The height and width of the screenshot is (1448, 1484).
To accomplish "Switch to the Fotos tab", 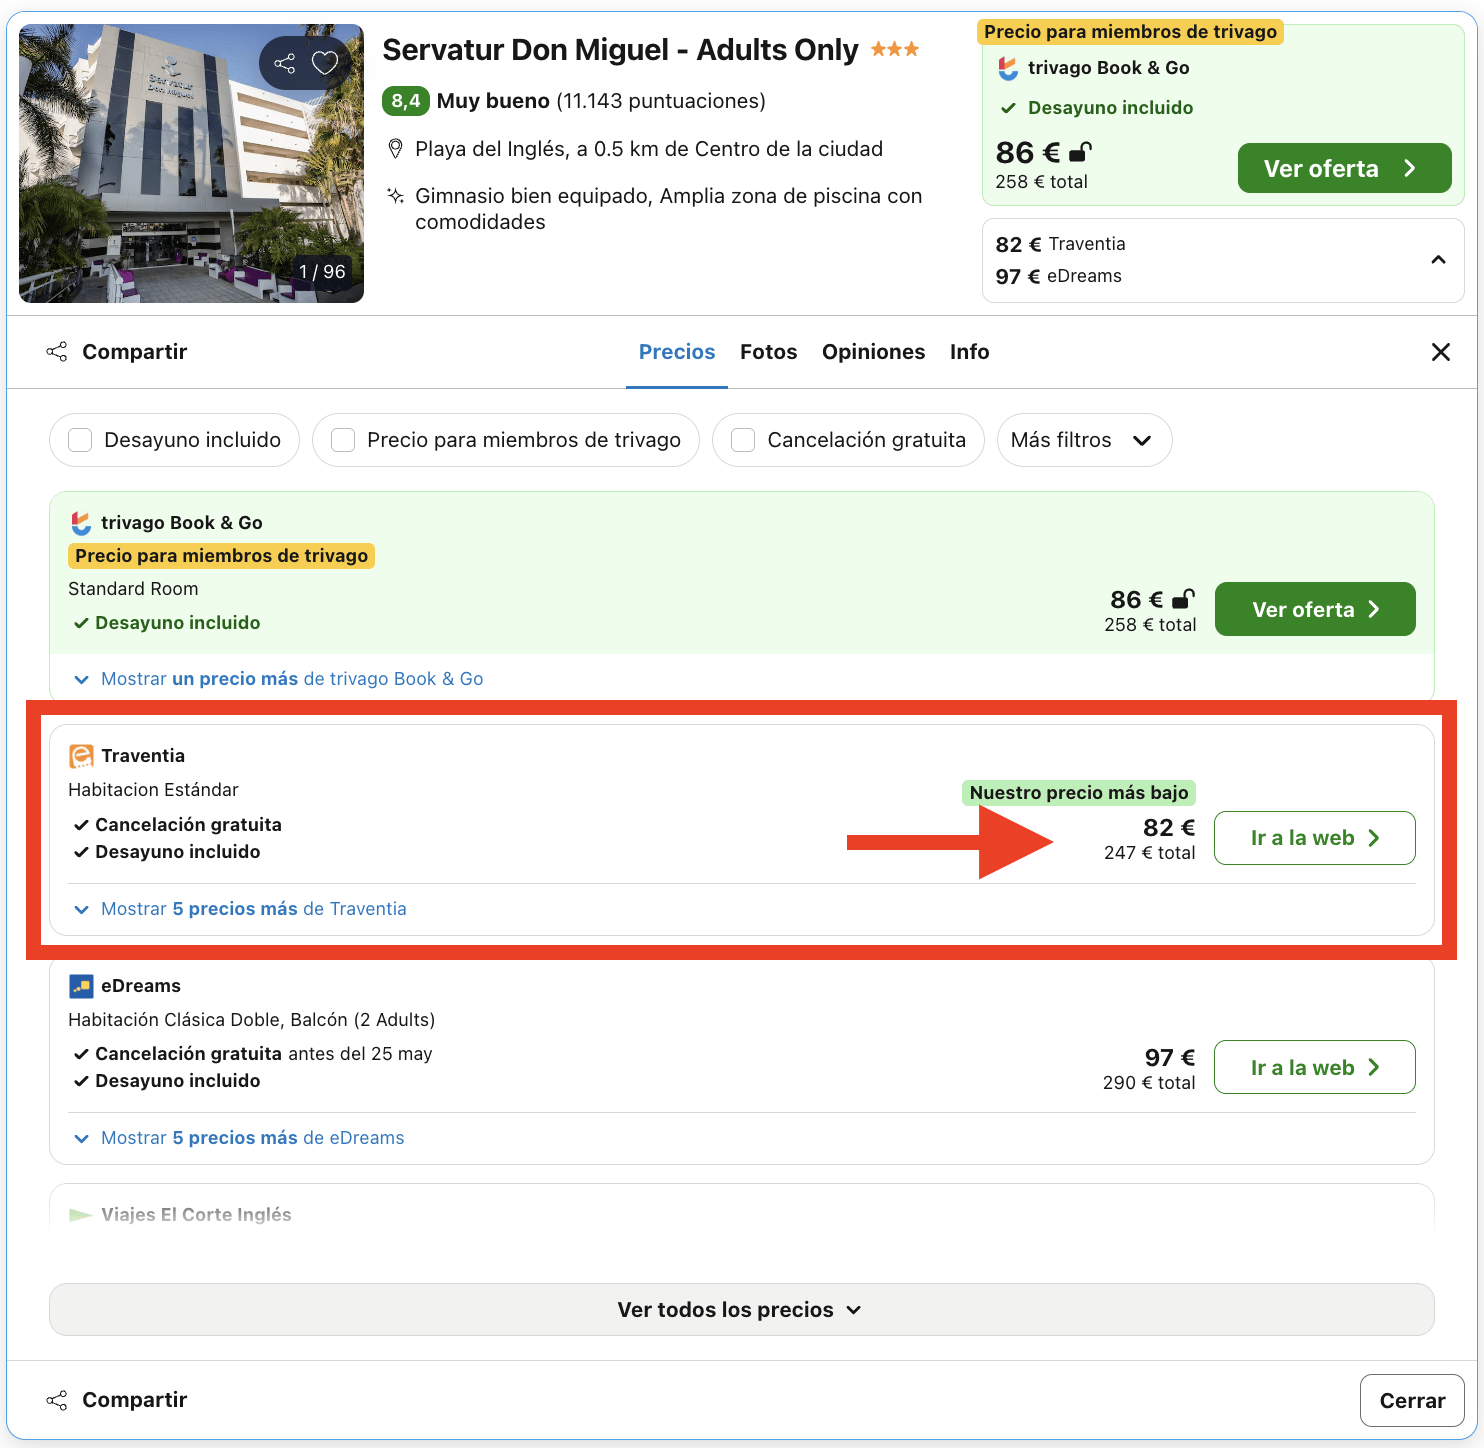I will (768, 352).
